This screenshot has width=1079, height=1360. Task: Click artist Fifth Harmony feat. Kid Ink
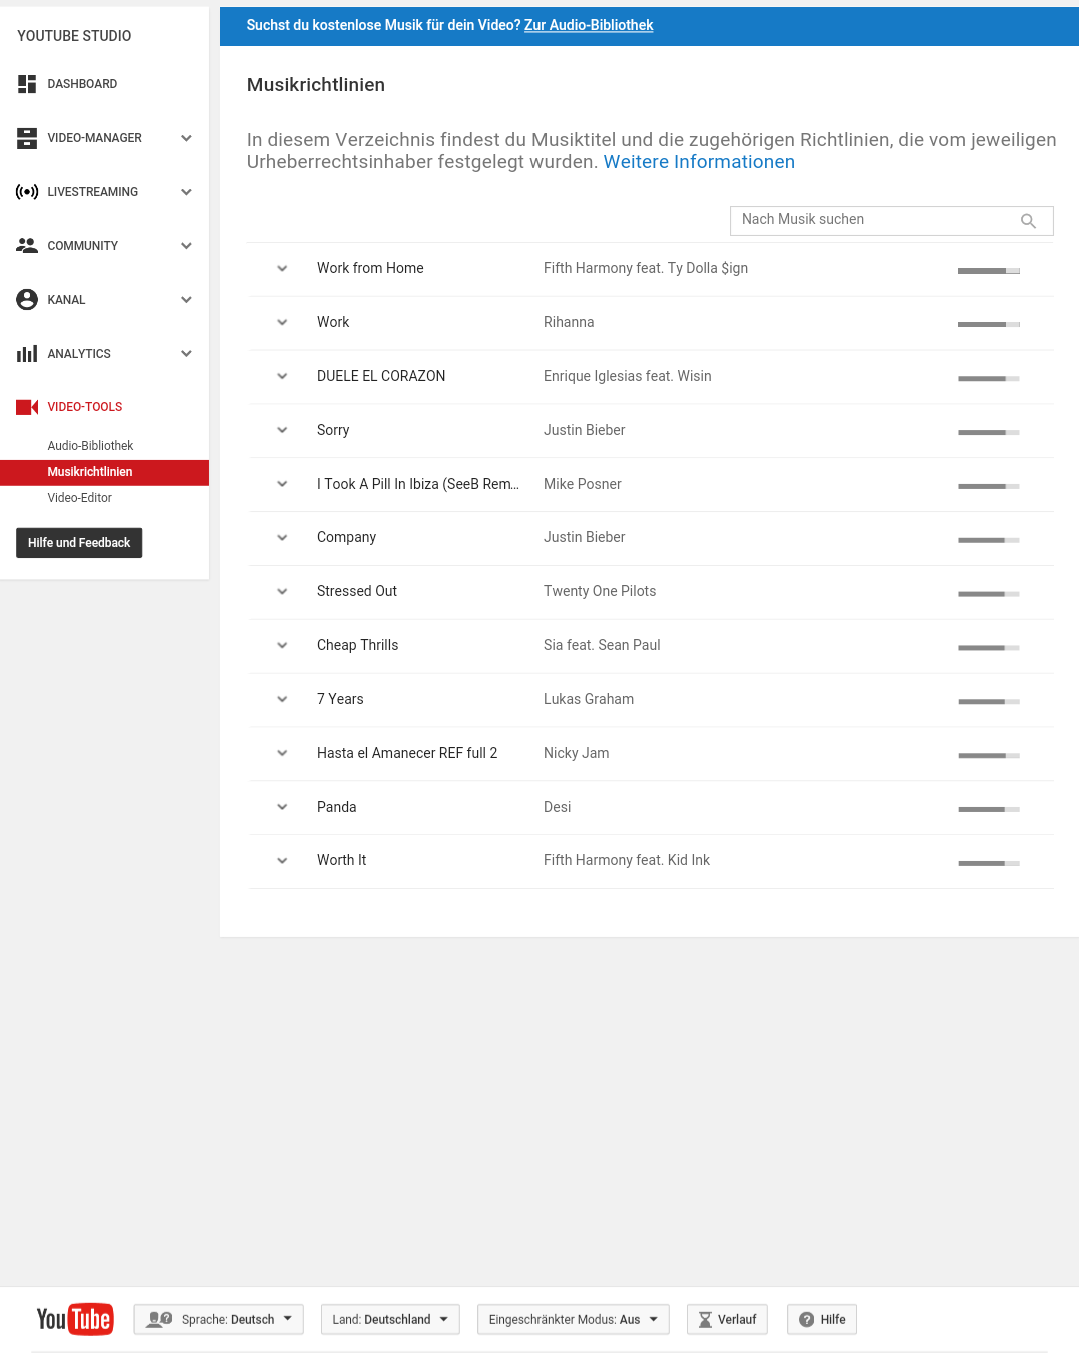click(627, 860)
